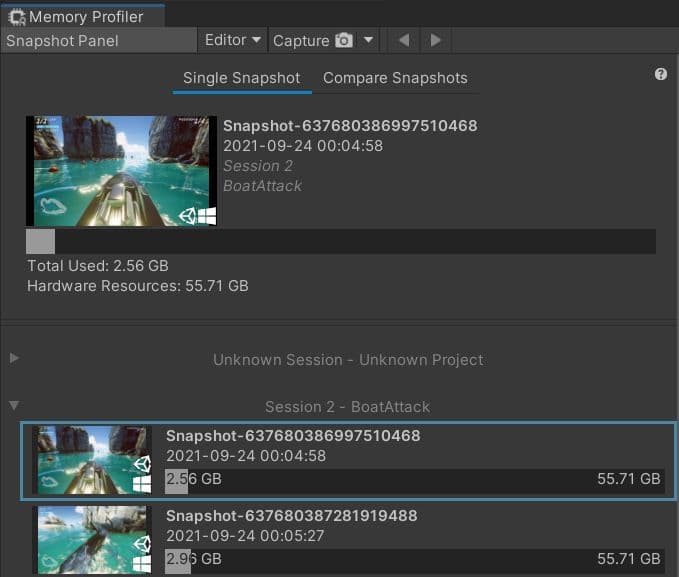Click the forward navigation arrow
Viewport: 679px width, 577px height.
[435, 41]
